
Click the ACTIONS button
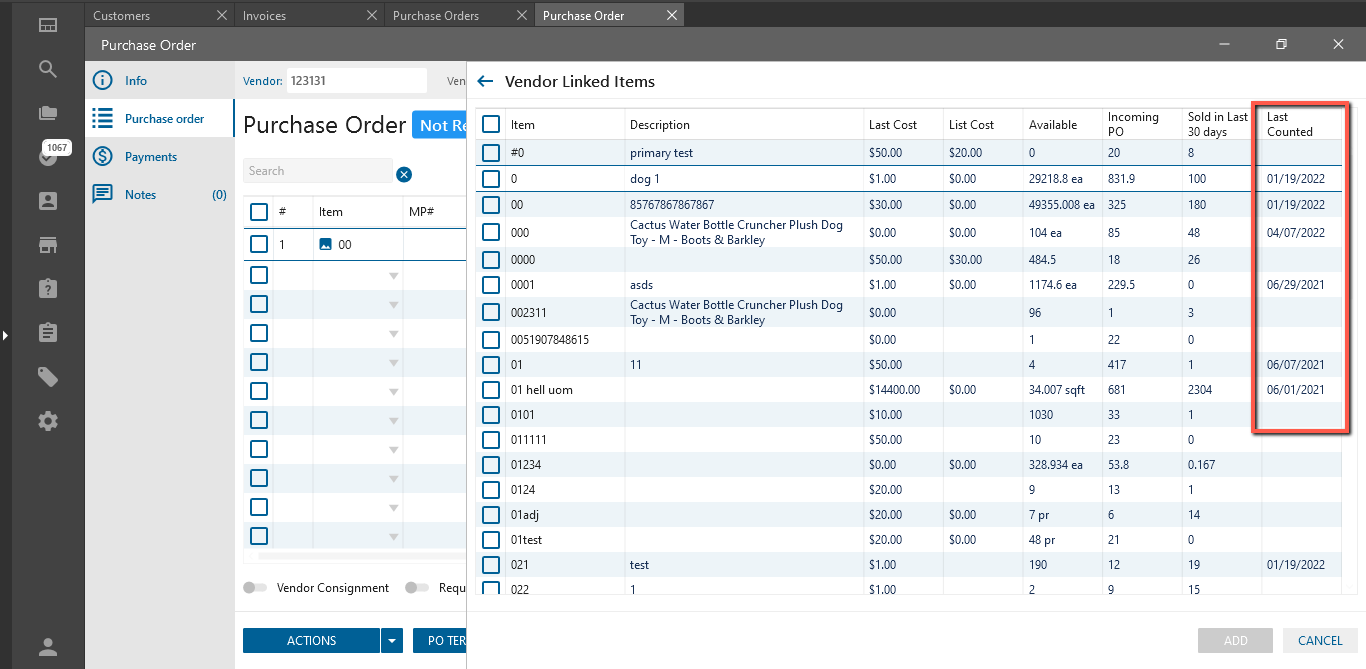pos(311,641)
